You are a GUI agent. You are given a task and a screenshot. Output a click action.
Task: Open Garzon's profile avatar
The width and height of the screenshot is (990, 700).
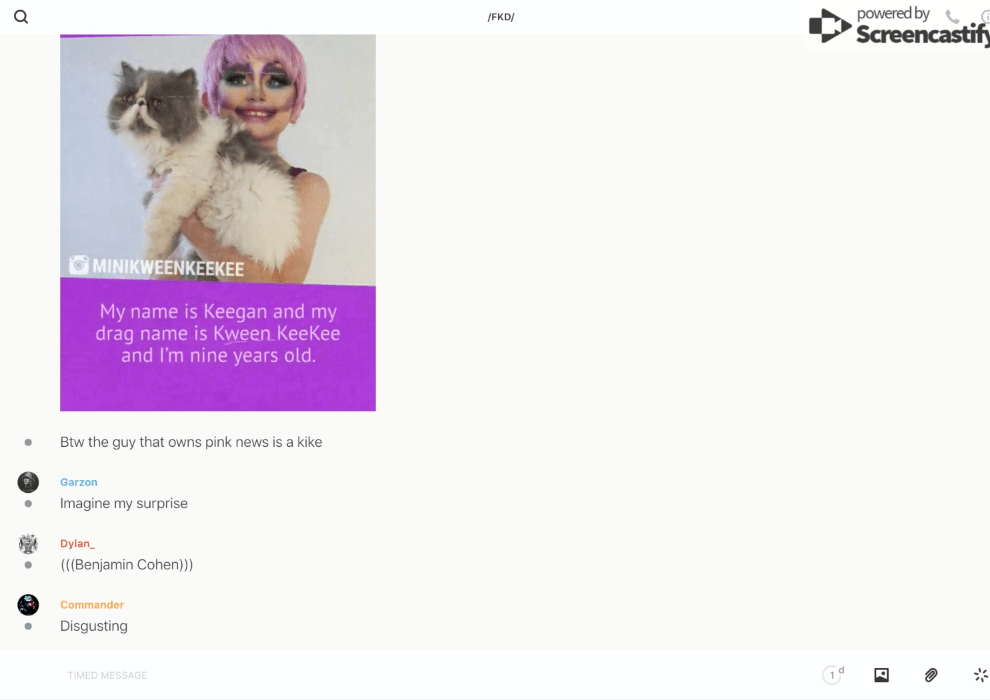click(x=28, y=482)
